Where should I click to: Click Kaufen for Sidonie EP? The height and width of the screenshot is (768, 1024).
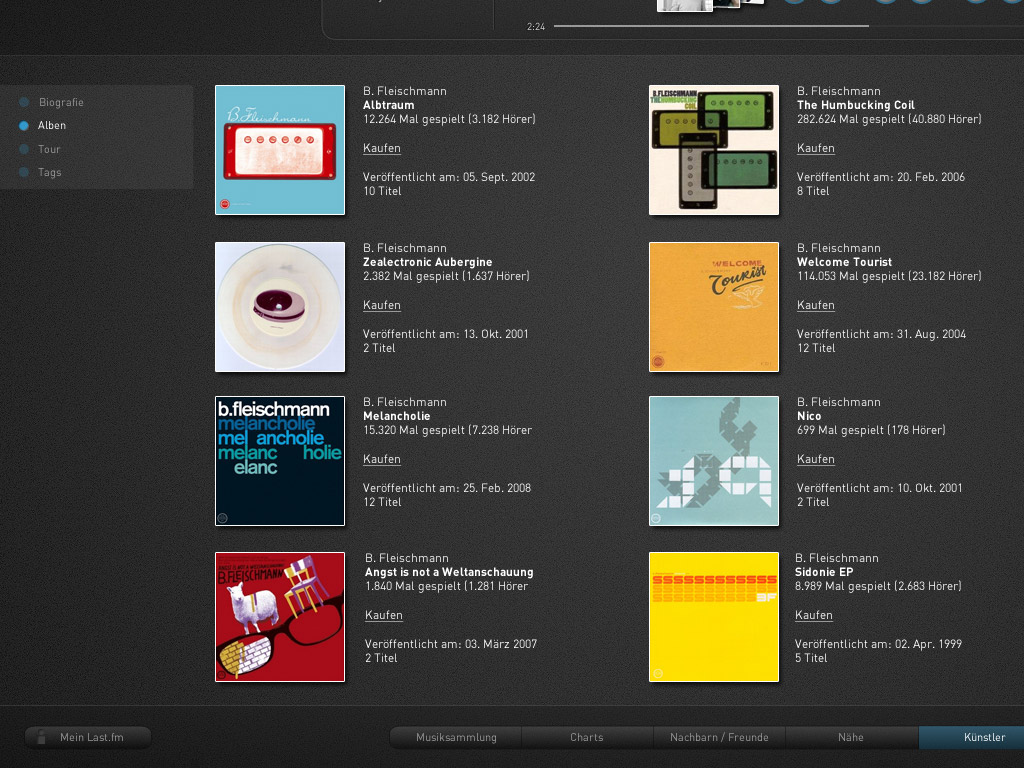point(814,615)
